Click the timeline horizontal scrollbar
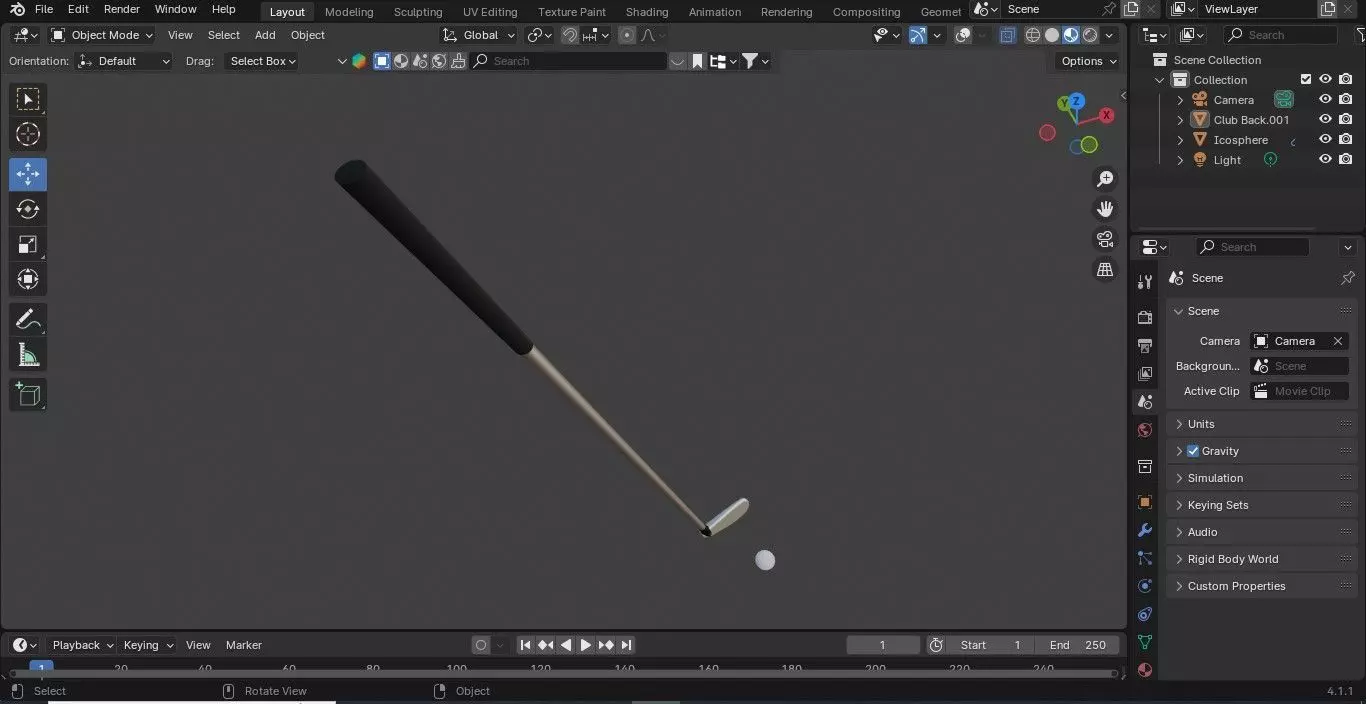The image size is (1366, 704). pyautogui.click(x=563, y=674)
